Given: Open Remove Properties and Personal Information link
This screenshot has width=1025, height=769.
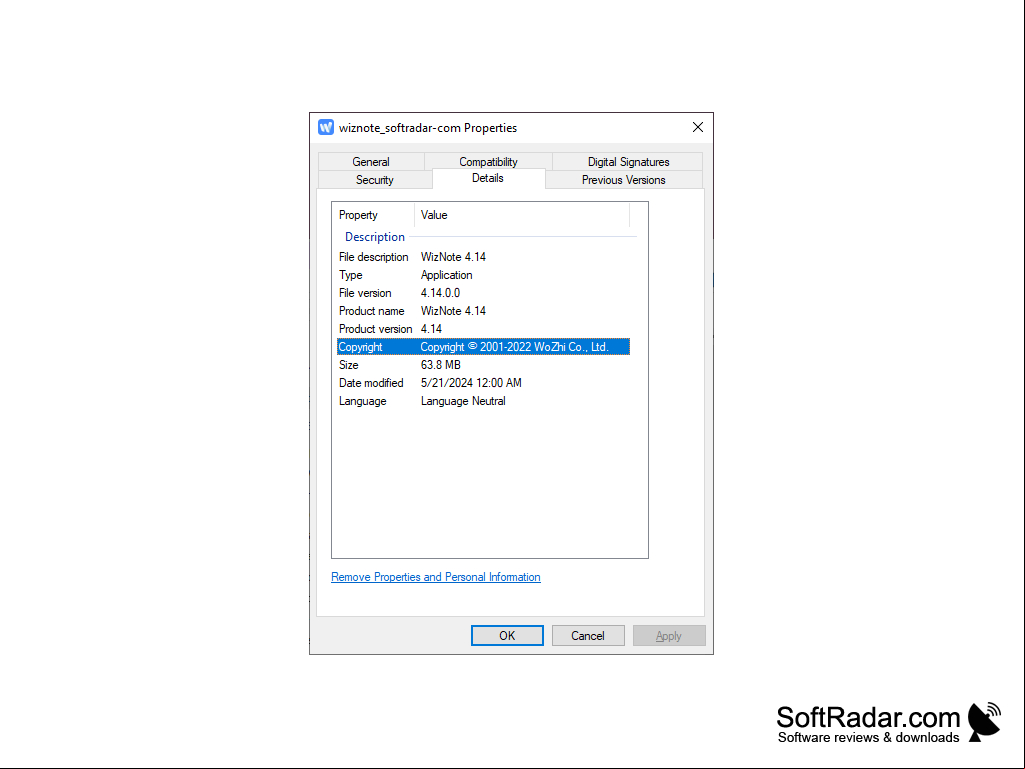Looking at the screenshot, I should 435,577.
